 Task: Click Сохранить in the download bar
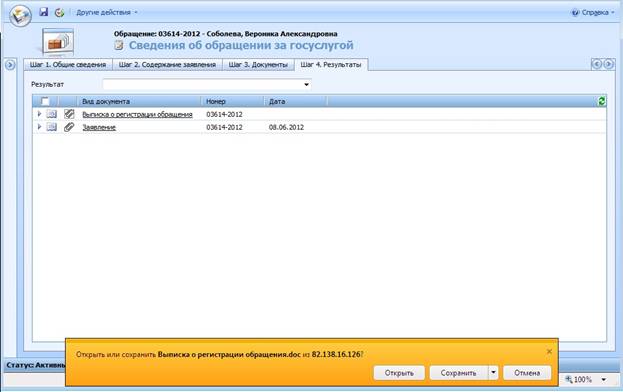[459, 373]
